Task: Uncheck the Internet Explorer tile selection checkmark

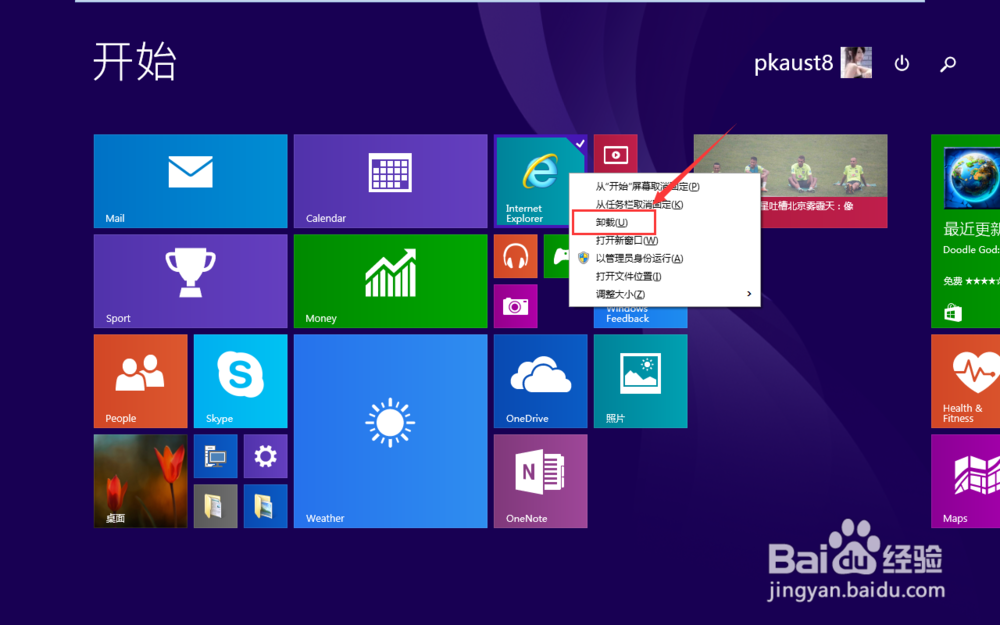Action: click(x=579, y=143)
